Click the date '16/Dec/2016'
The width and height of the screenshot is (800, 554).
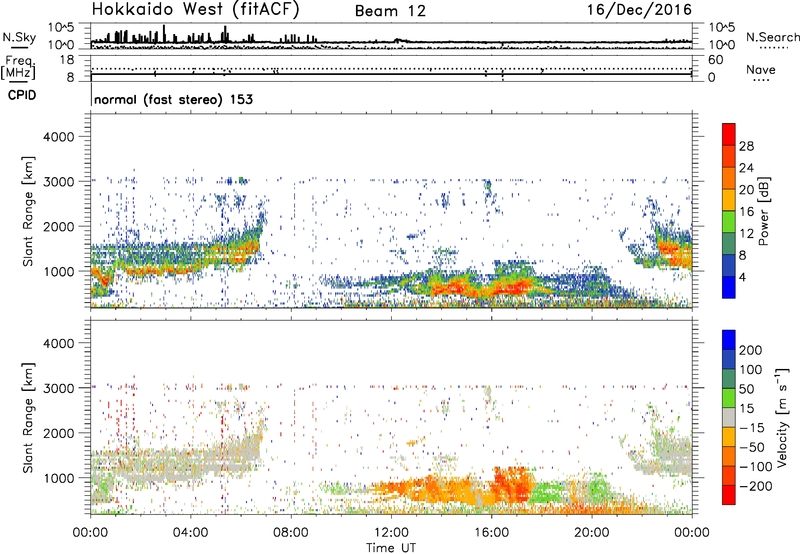[639, 10]
